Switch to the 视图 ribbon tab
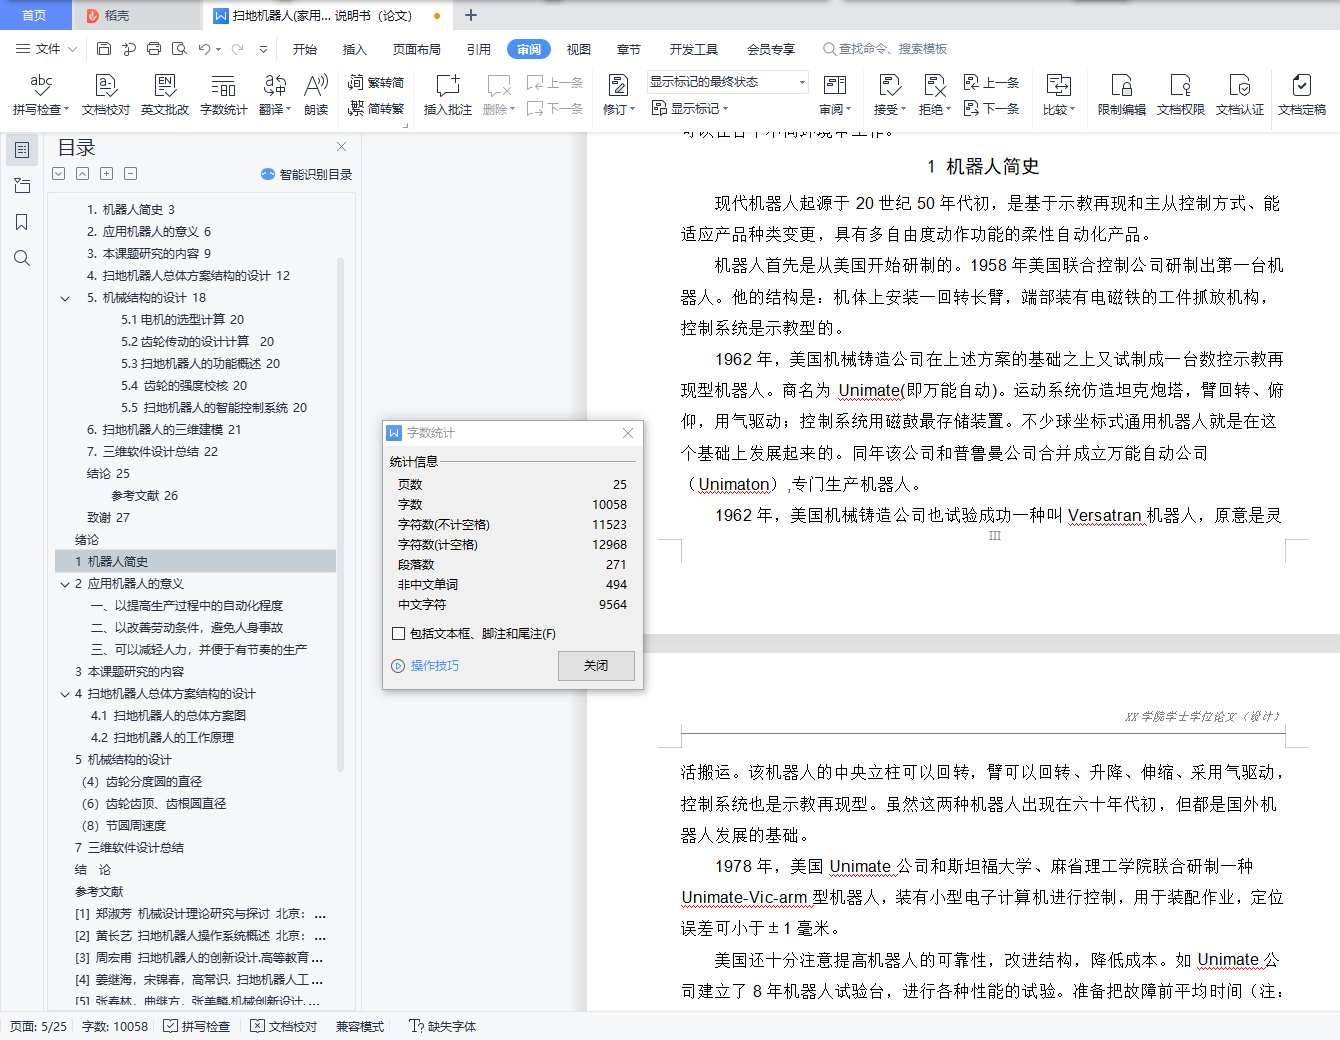1340x1040 pixels. click(x=579, y=49)
